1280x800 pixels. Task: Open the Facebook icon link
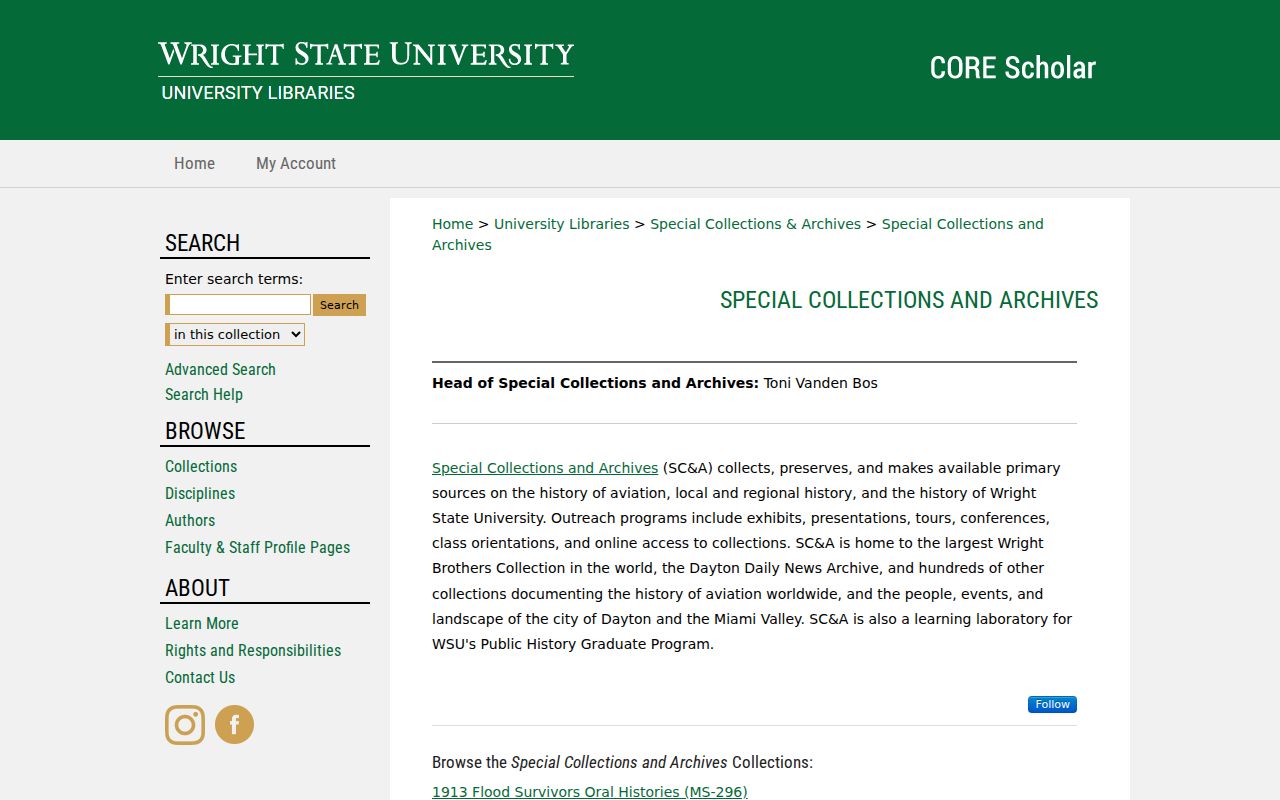[235, 725]
